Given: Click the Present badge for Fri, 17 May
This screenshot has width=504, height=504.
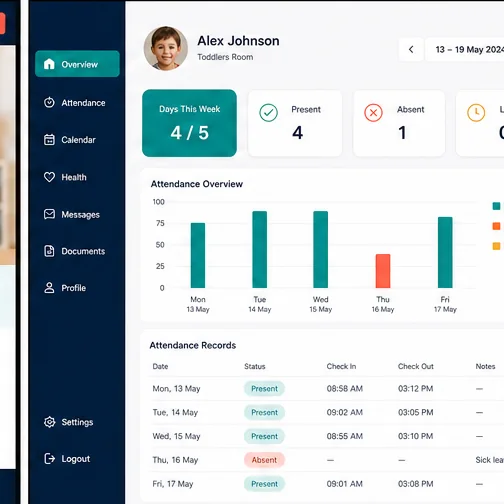Looking at the screenshot, I should (264, 484).
